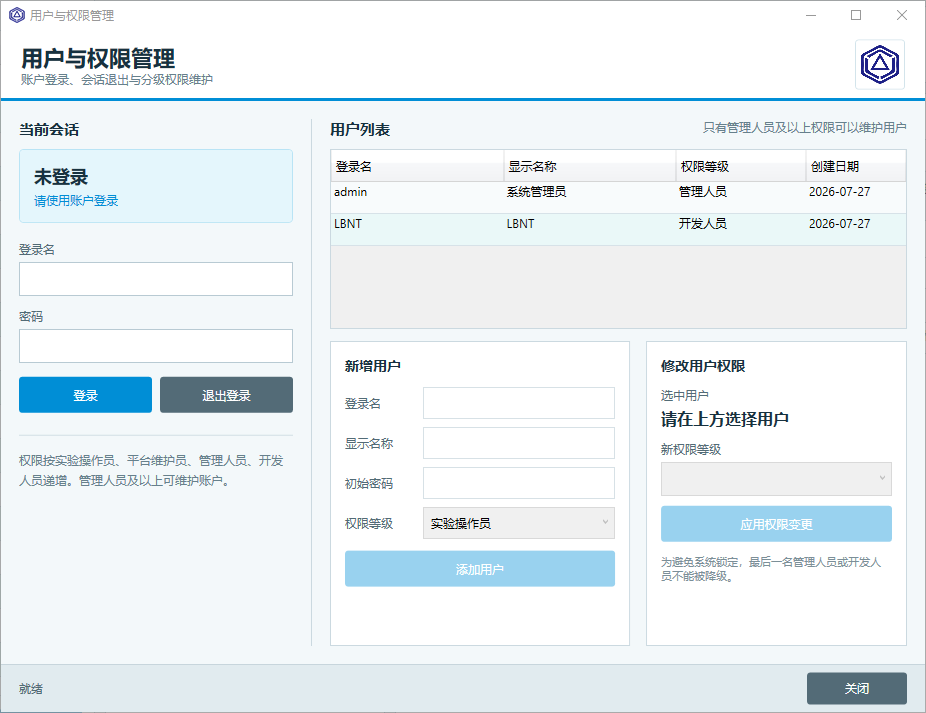This screenshot has width=926, height=713.
Task: Minimize the 用户与权限管理 window
Action: point(811,15)
